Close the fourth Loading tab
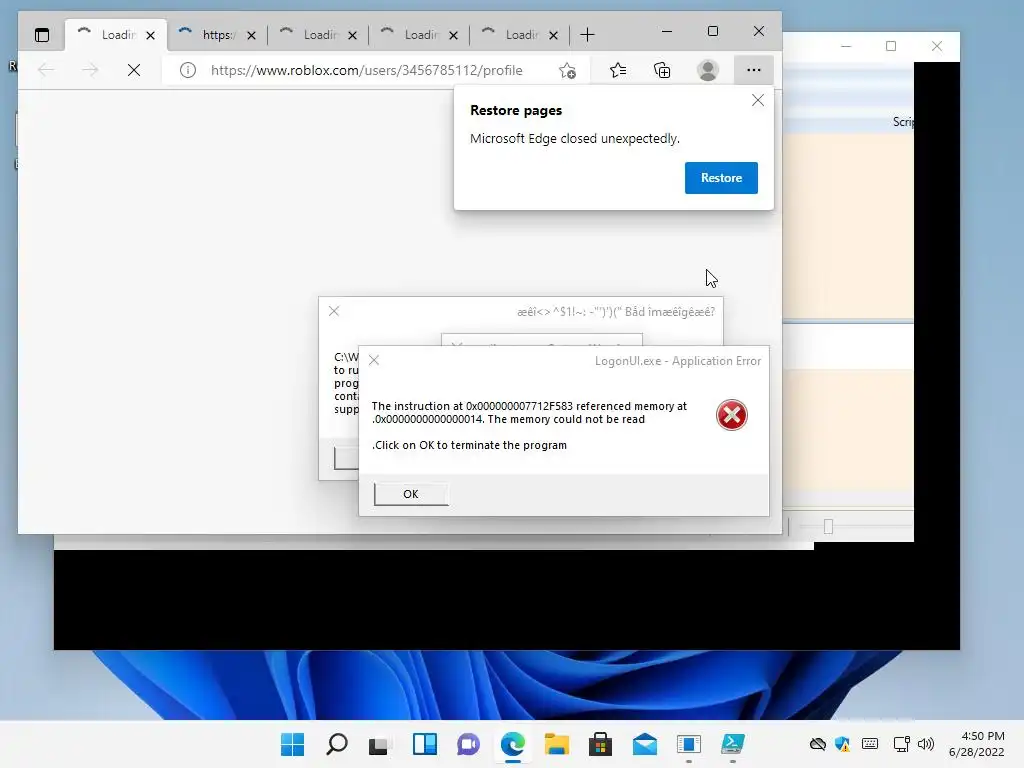1024x768 pixels. 453,35
